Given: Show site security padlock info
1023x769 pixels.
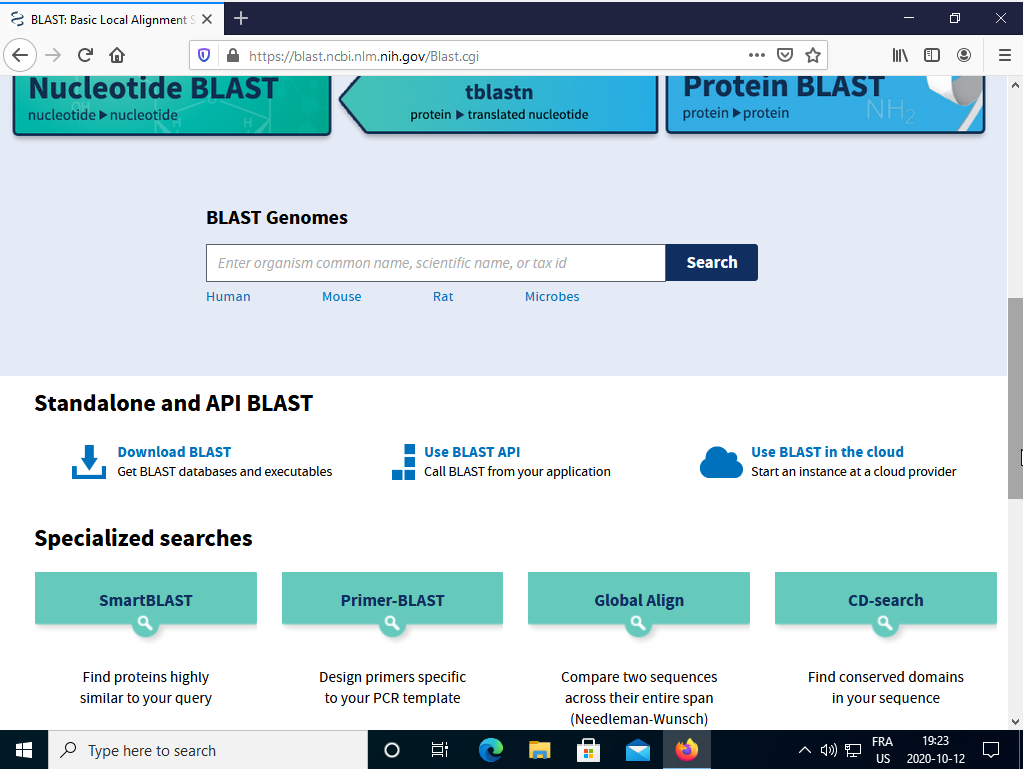Looking at the screenshot, I should tap(233, 55).
